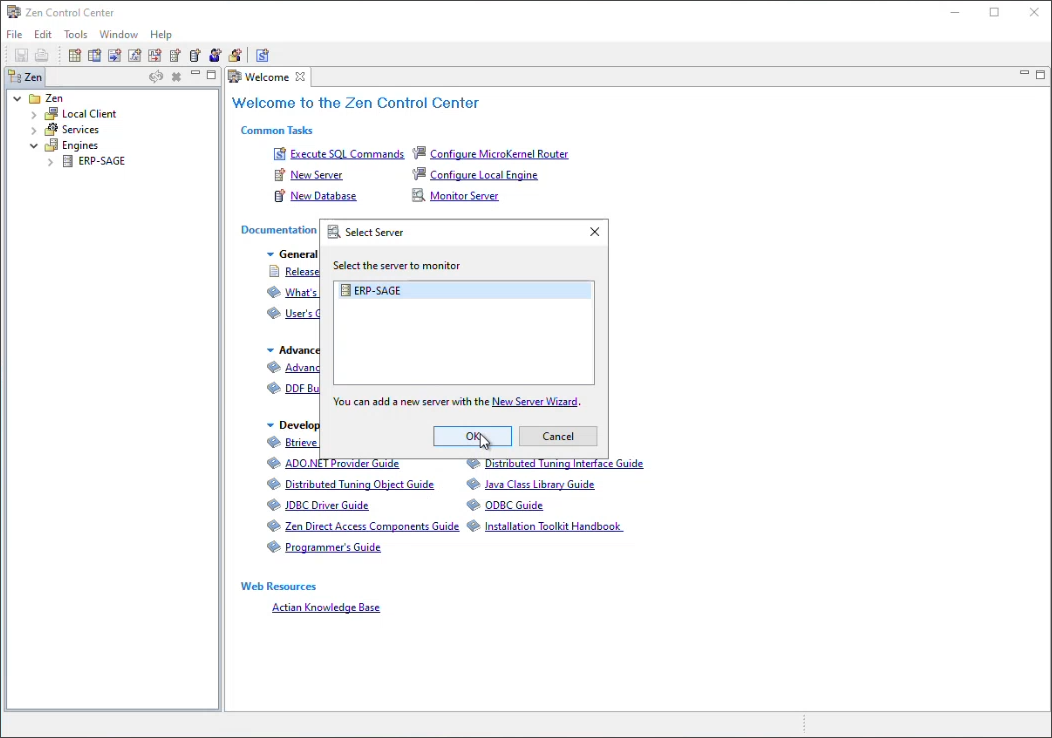Click the delete X icon in the Zen panel
Viewport: 1052px width, 738px height.
coord(176,77)
